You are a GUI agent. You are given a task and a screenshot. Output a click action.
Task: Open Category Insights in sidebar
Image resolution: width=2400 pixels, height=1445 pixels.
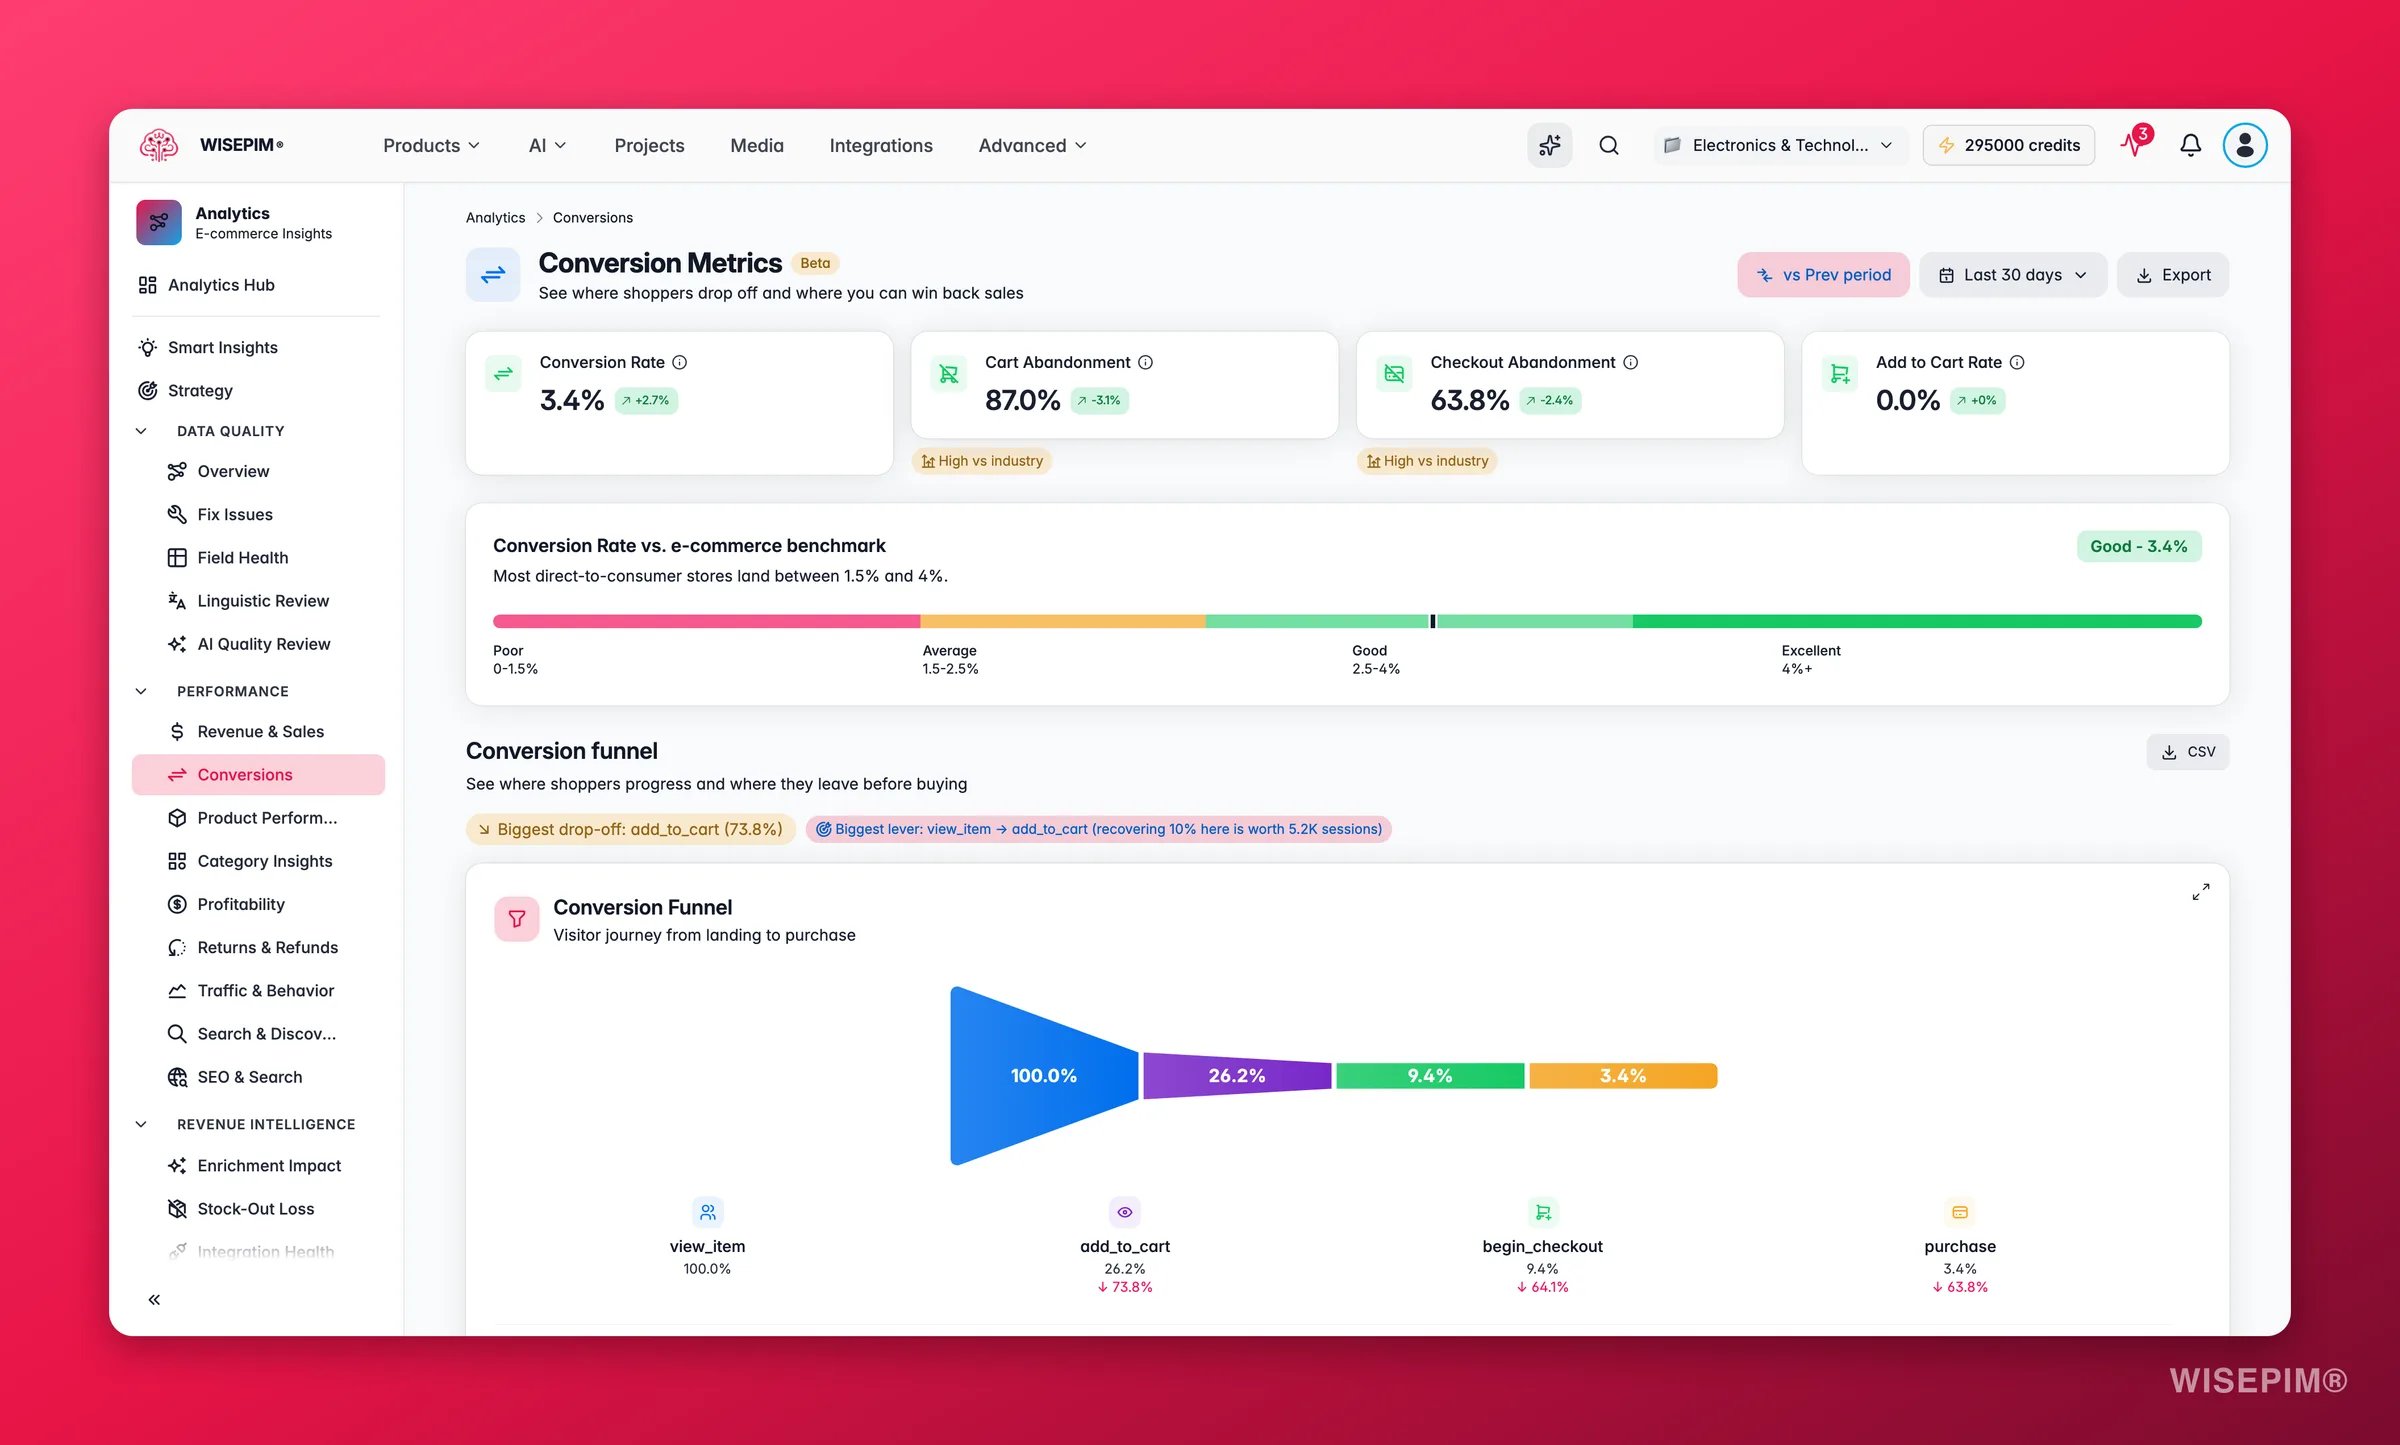click(258, 861)
